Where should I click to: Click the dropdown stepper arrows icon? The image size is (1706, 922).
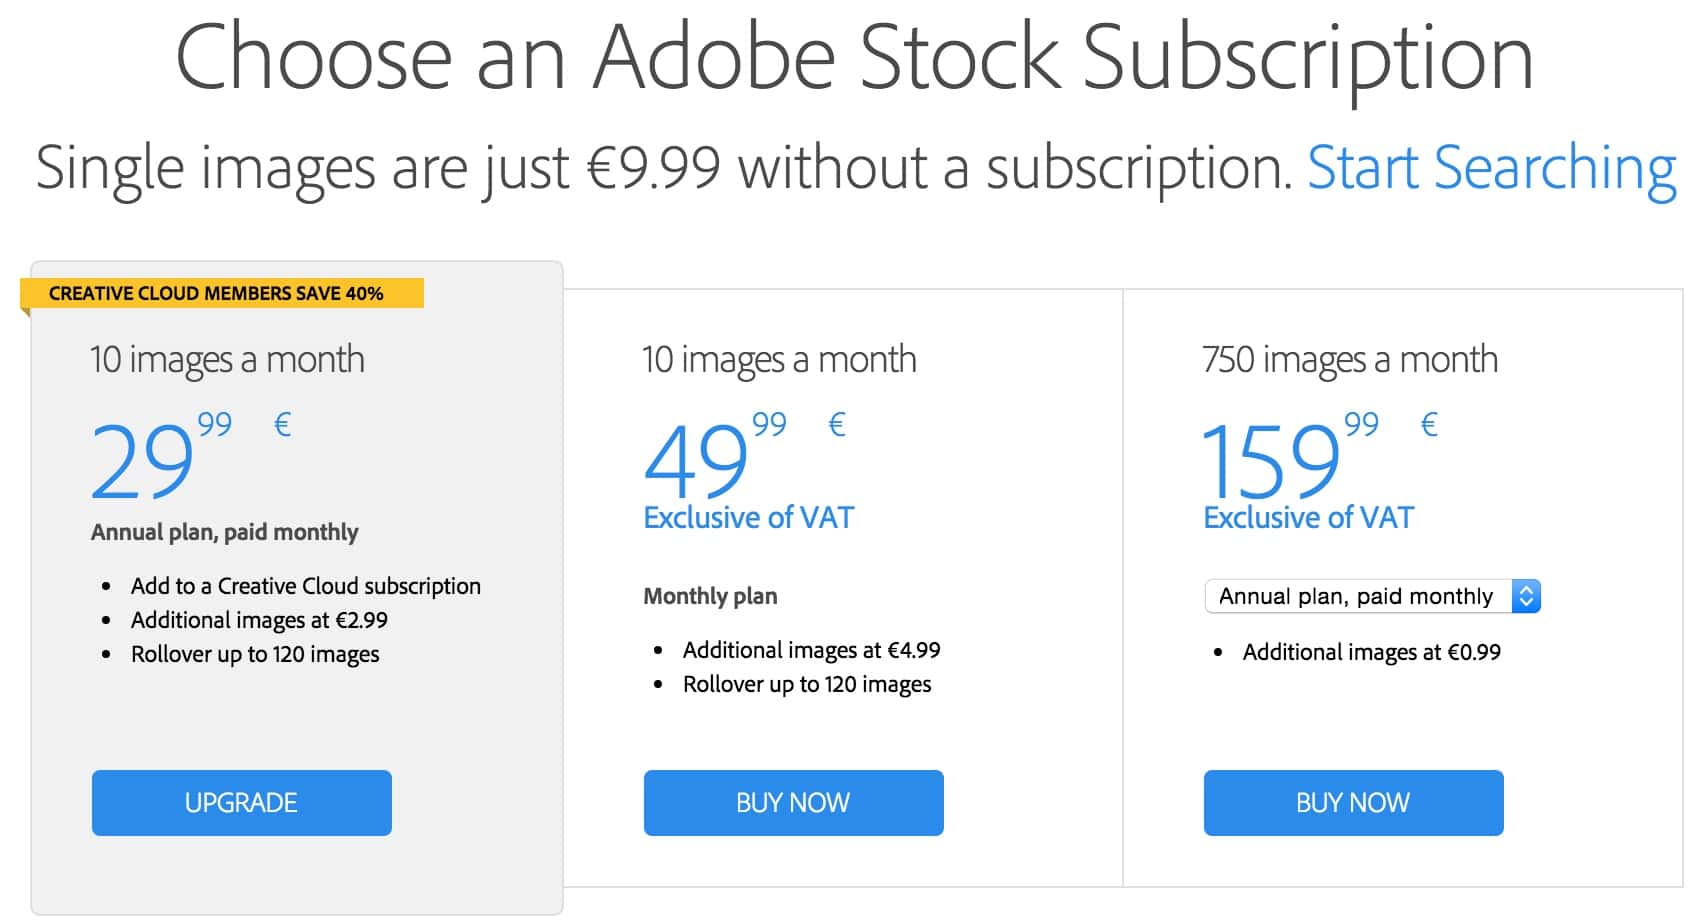[1526, 596]
